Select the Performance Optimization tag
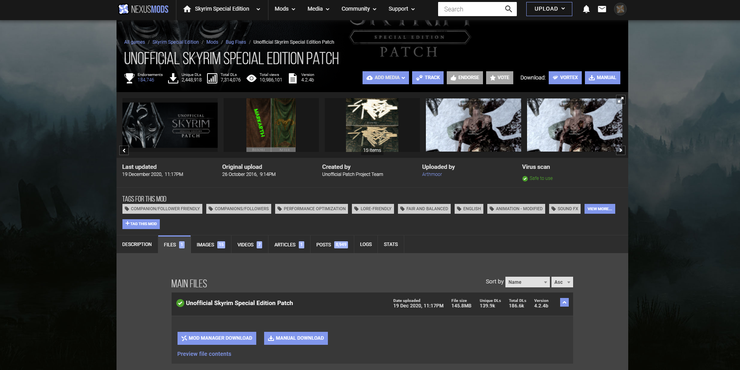The height and width of the screenshot is (370, 740). (x=311, y=209)
